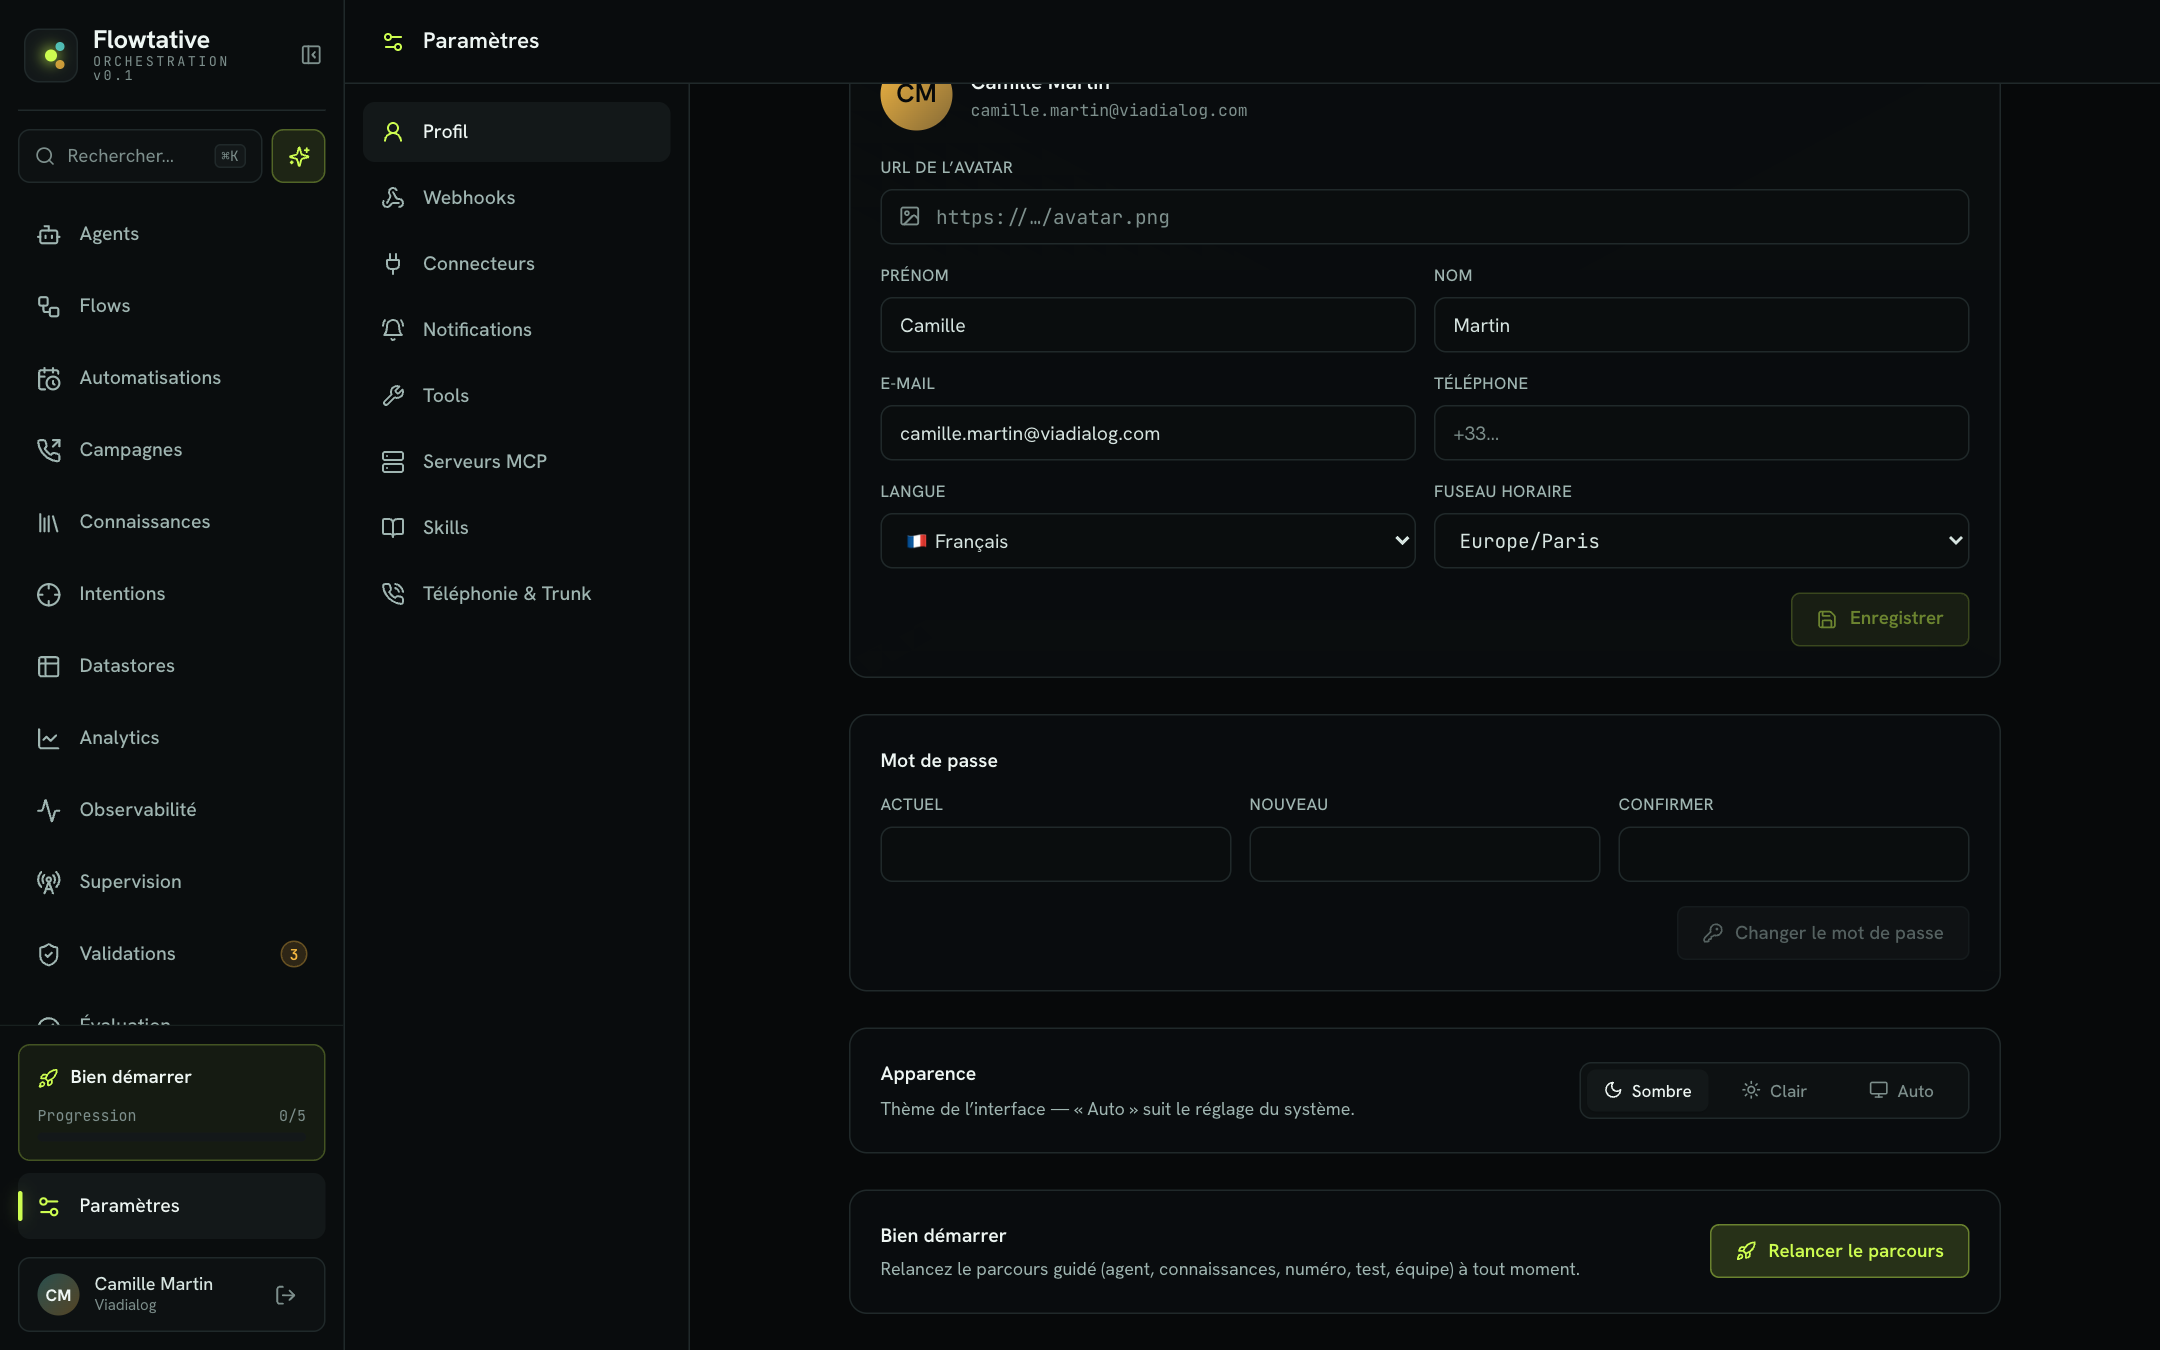The image size is (2160, 1350).
Task: Open Intentions section
Action: pos(171,594)
